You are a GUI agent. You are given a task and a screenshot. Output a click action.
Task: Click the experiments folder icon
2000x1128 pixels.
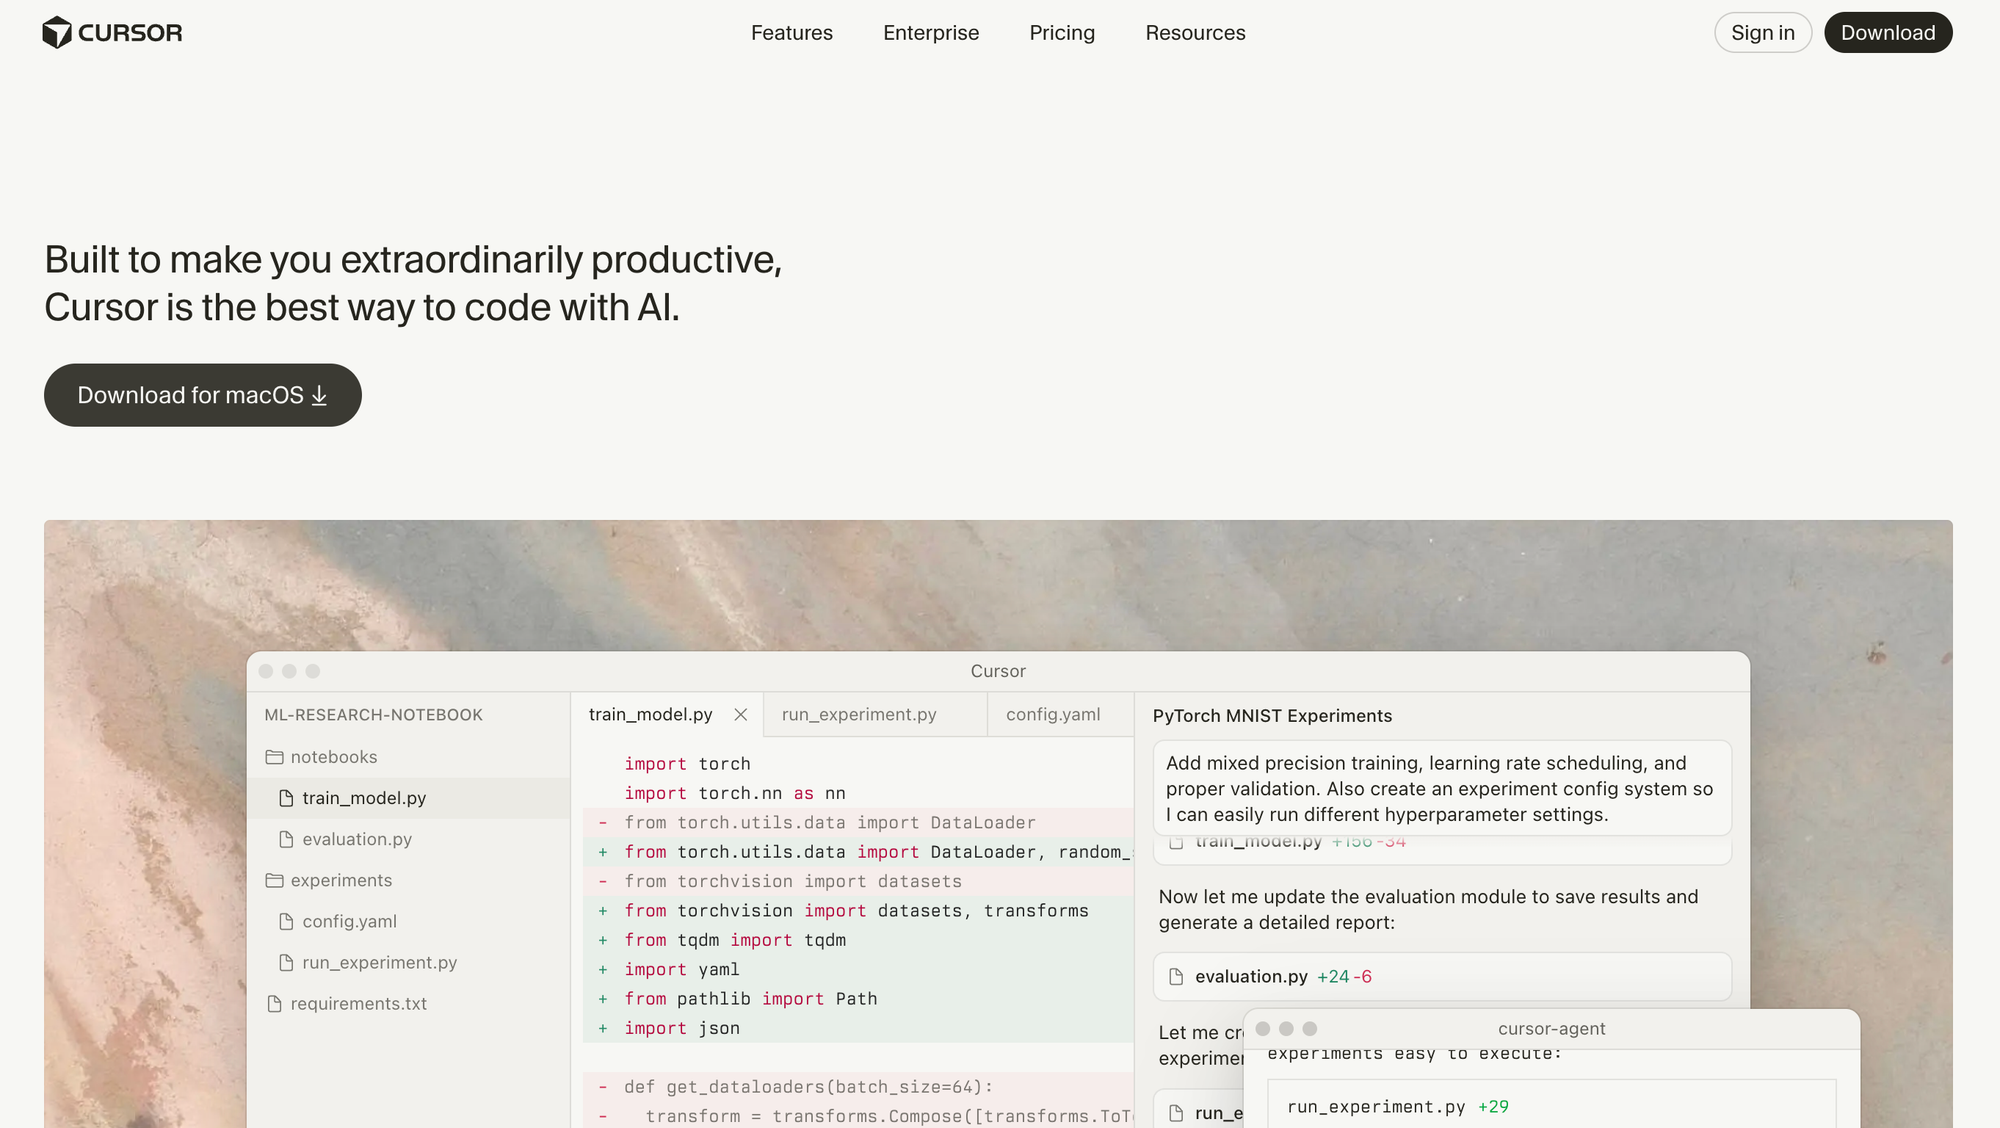pyautogui.click(x=274, y=880)
